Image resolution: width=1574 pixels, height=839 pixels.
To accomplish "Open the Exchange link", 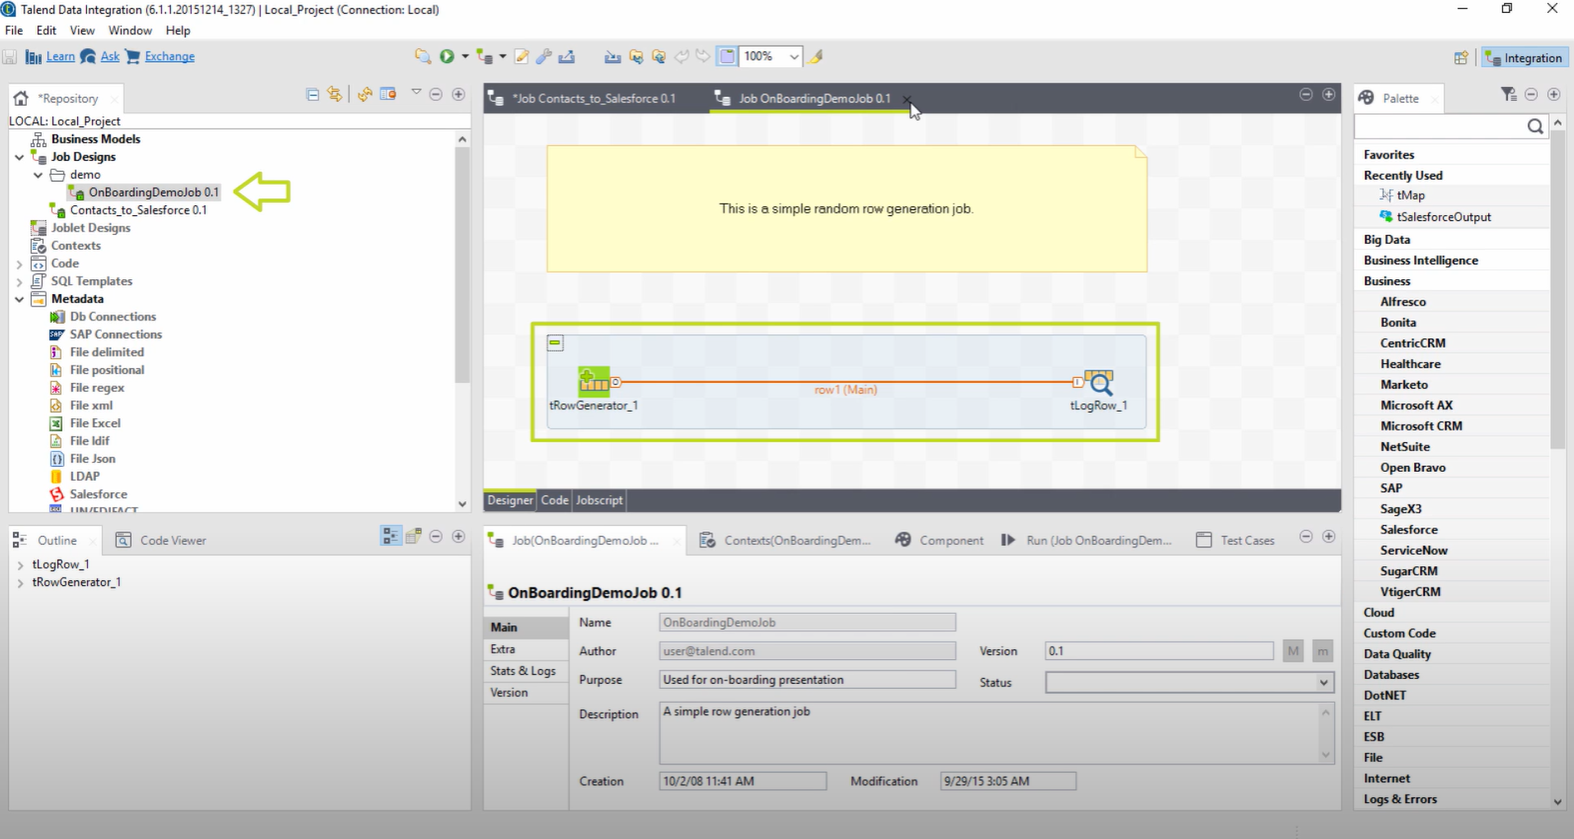I will [169, 57].
